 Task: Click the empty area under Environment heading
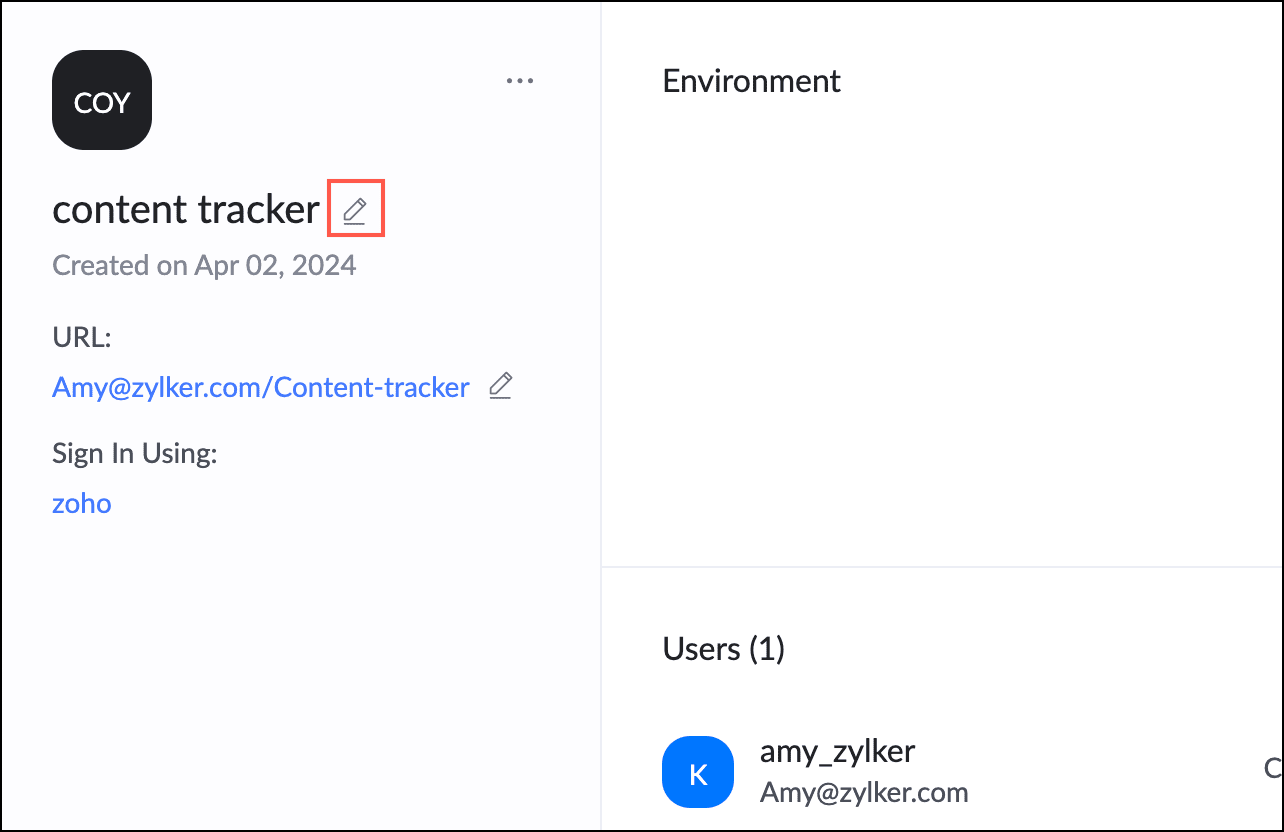coord(940,330)
